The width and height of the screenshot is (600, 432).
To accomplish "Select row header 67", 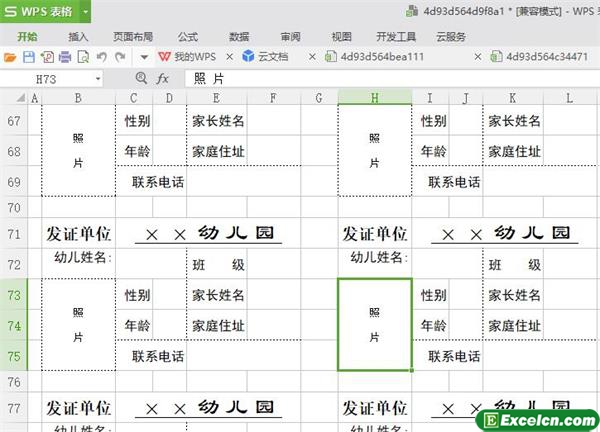I will [x=14, y=121].
